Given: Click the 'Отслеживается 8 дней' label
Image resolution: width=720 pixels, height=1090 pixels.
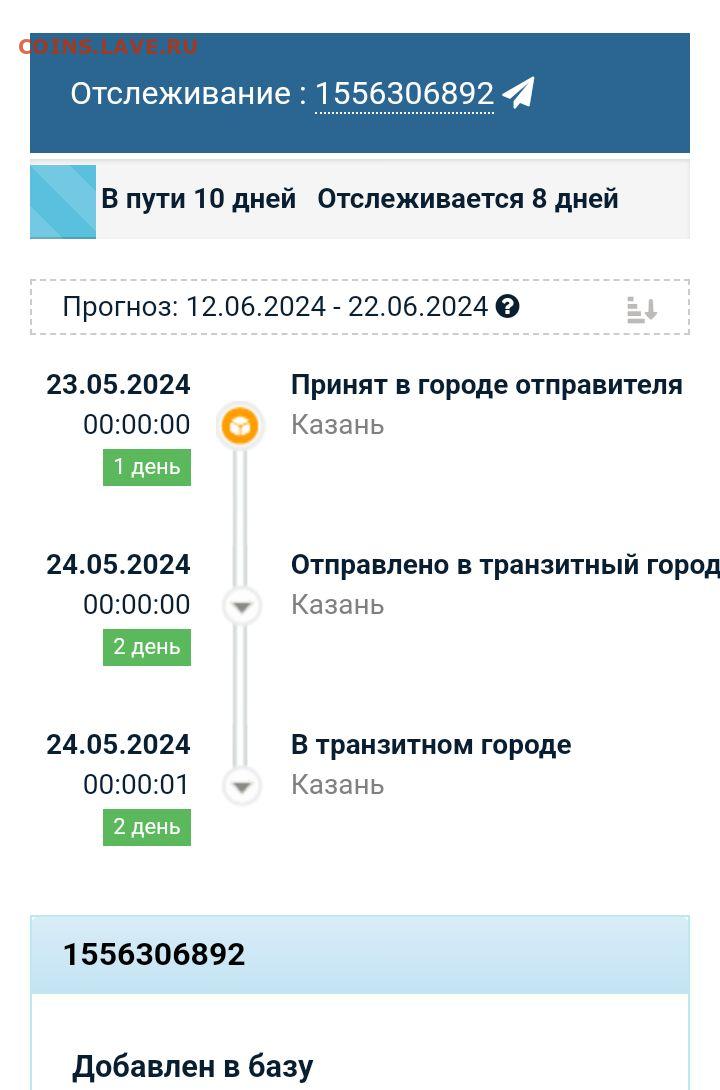Looking at the screenshot, I should coord(468,199).
